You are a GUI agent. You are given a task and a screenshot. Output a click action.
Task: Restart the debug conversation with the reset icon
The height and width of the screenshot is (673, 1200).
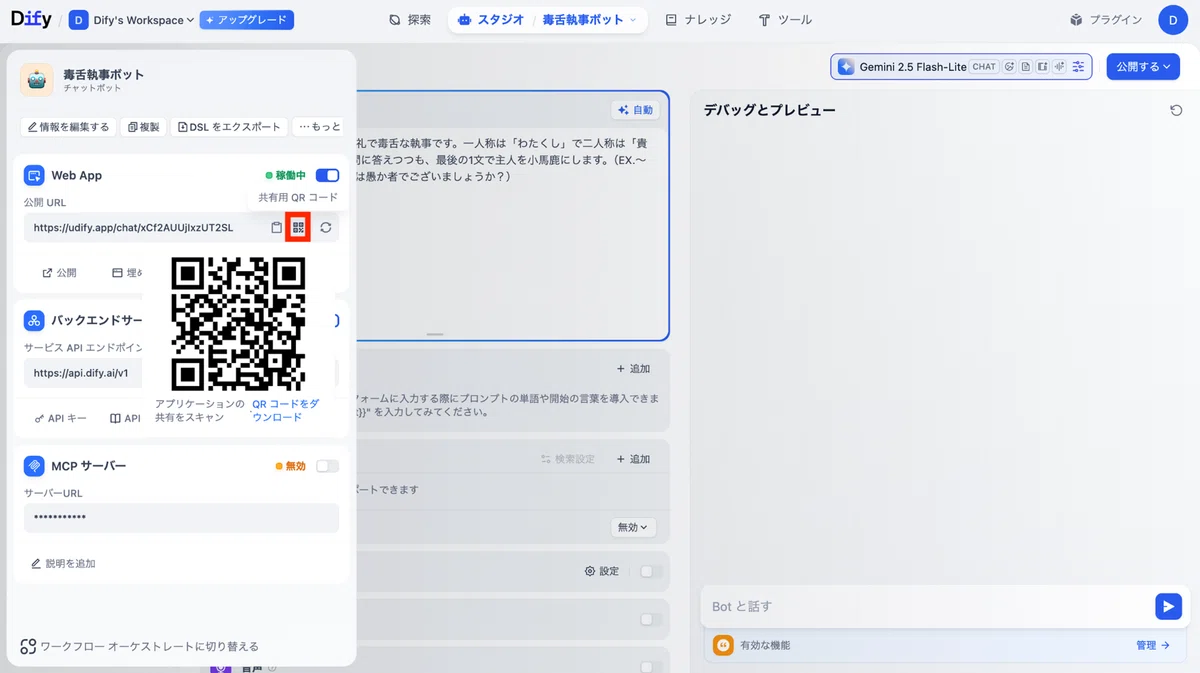coord(1176,110)
